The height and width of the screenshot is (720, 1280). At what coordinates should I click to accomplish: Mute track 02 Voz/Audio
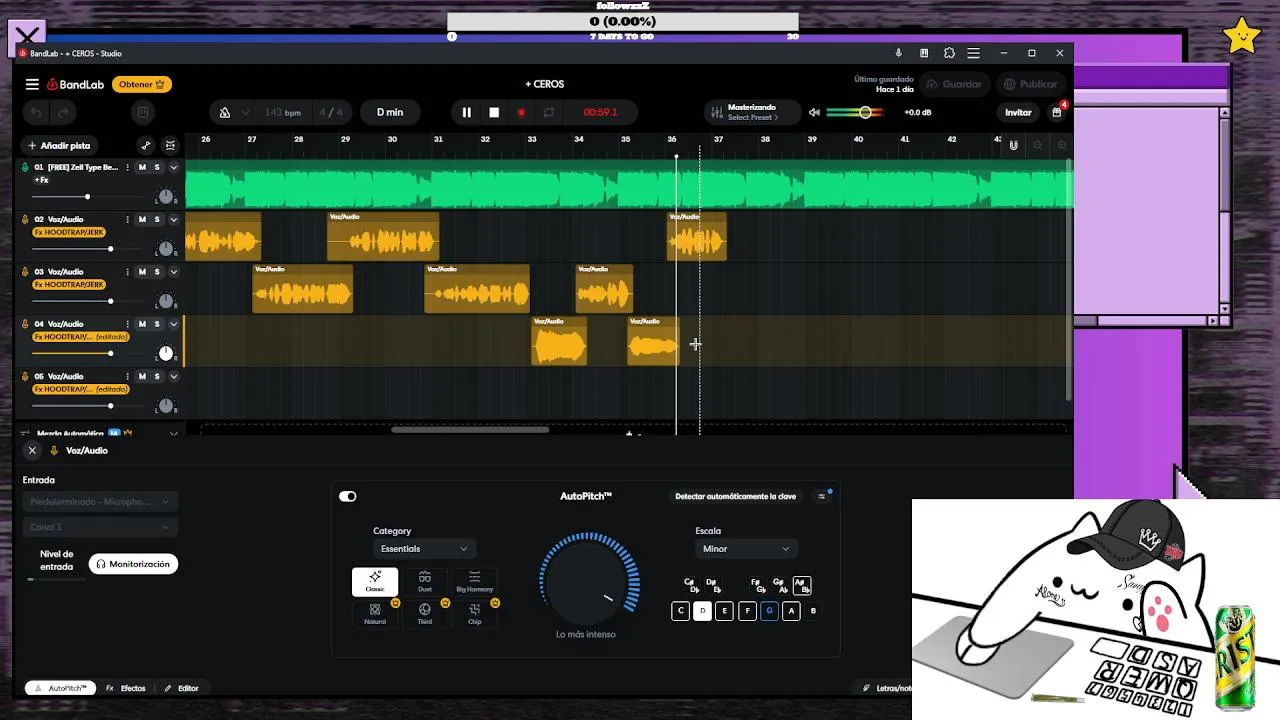pyautogui.click(x=142, y=220)
